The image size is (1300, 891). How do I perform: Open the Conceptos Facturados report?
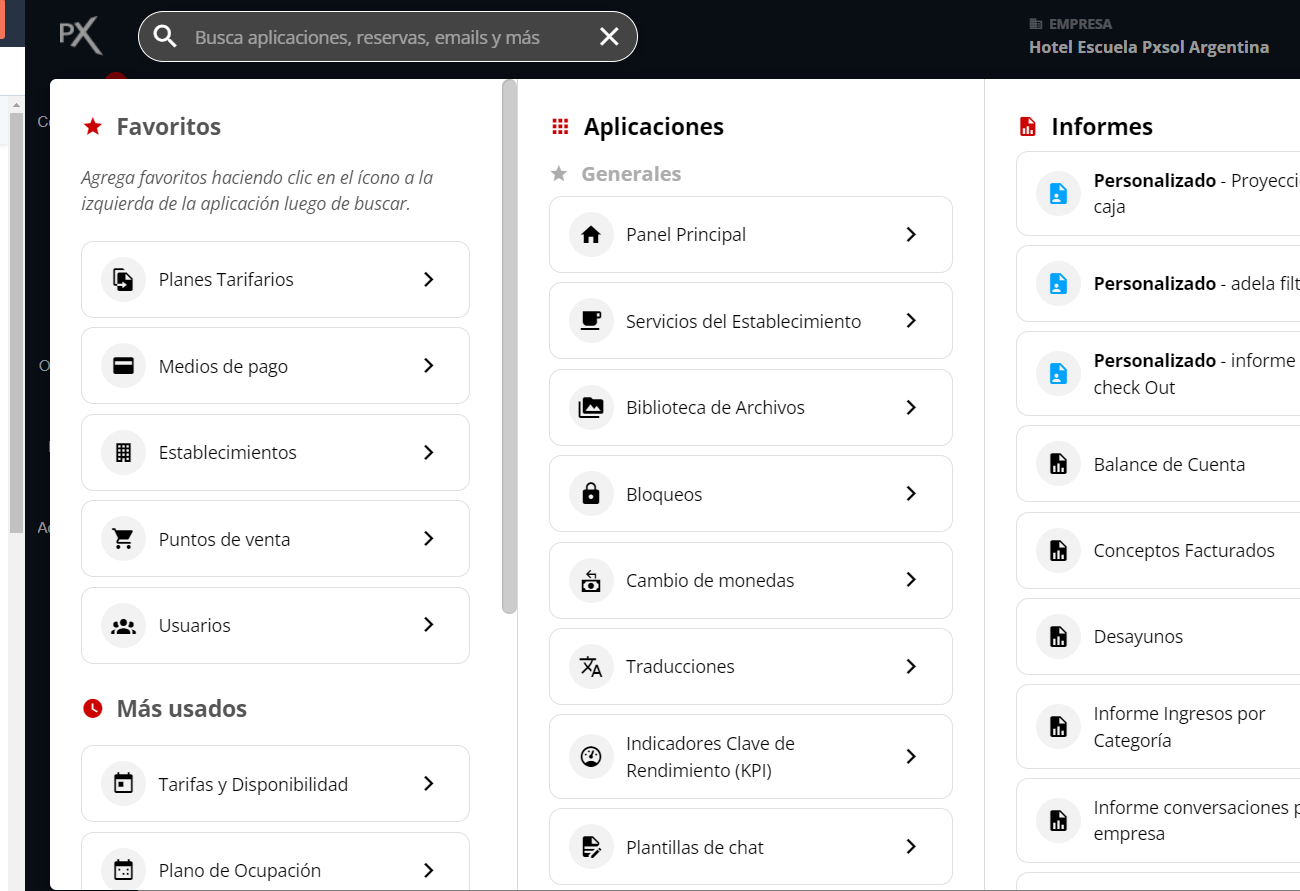click(x=1184, y=551)
